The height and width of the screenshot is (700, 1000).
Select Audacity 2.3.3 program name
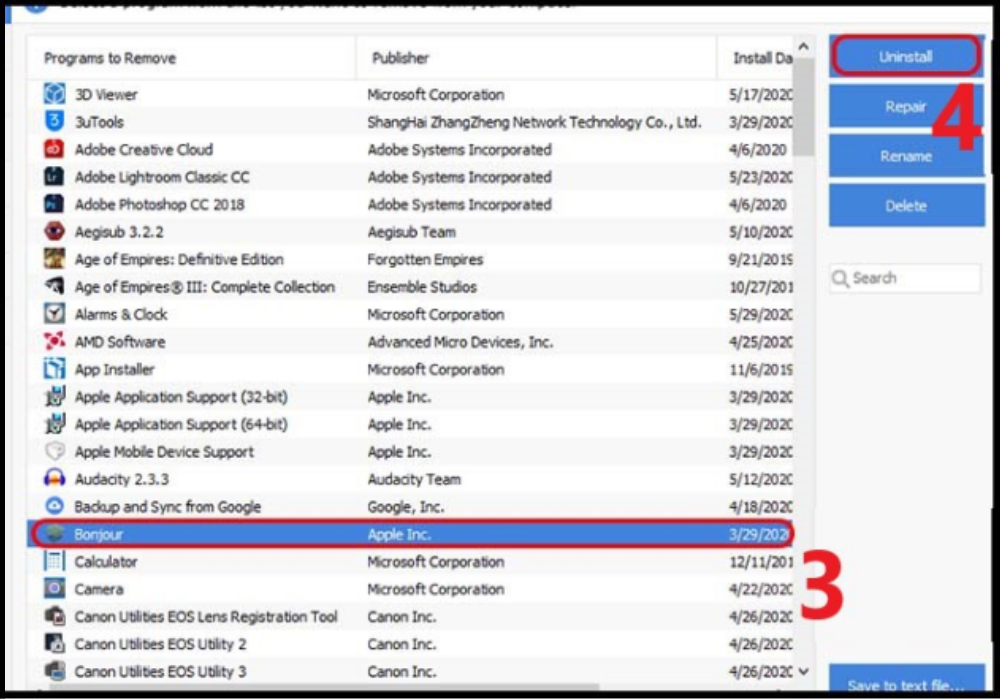(121, 479)
